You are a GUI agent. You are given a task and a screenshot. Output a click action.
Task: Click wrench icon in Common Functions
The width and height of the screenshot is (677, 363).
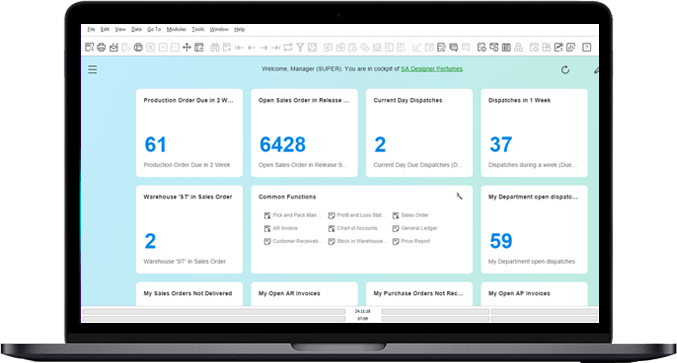pos(459,196)
